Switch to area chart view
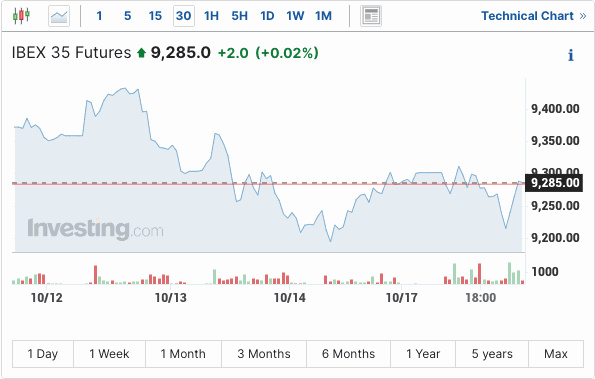Viewport: 595px width, 379px height. [x=59, y=16]
